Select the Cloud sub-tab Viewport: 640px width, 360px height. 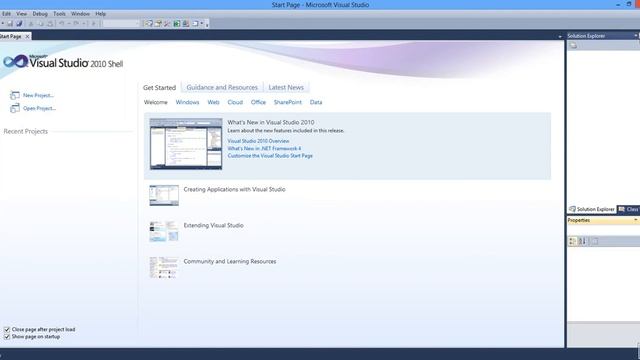pyautogui.click(x=235, y=102)
